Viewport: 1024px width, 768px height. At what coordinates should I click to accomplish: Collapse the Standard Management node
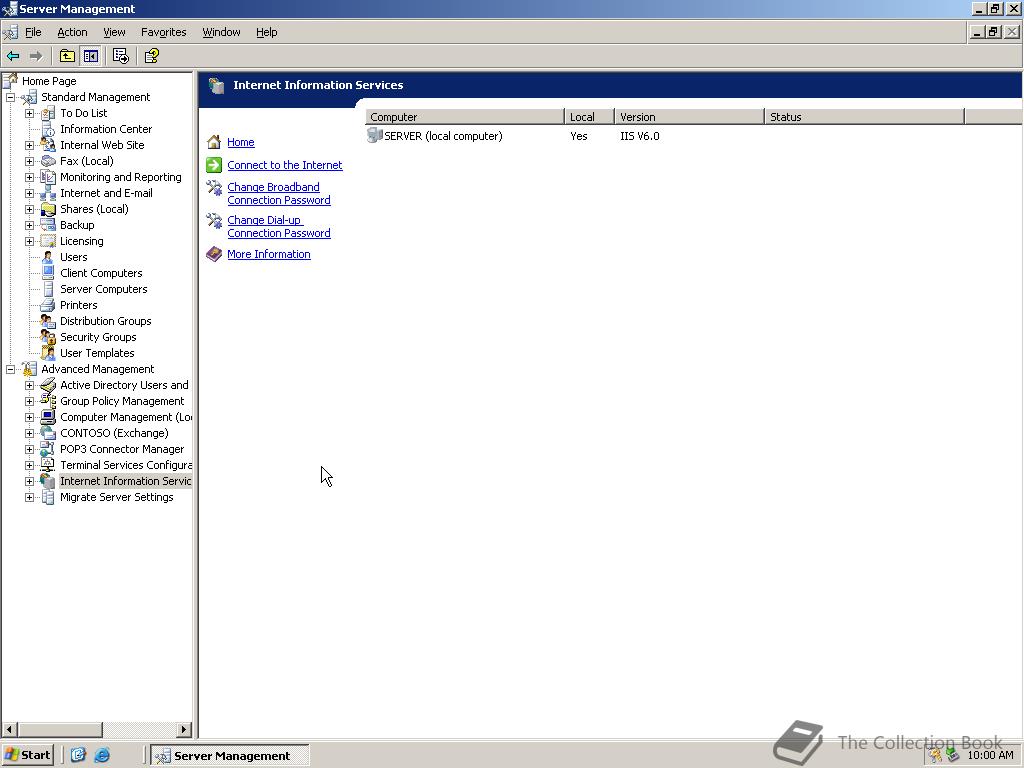[10, 97]
